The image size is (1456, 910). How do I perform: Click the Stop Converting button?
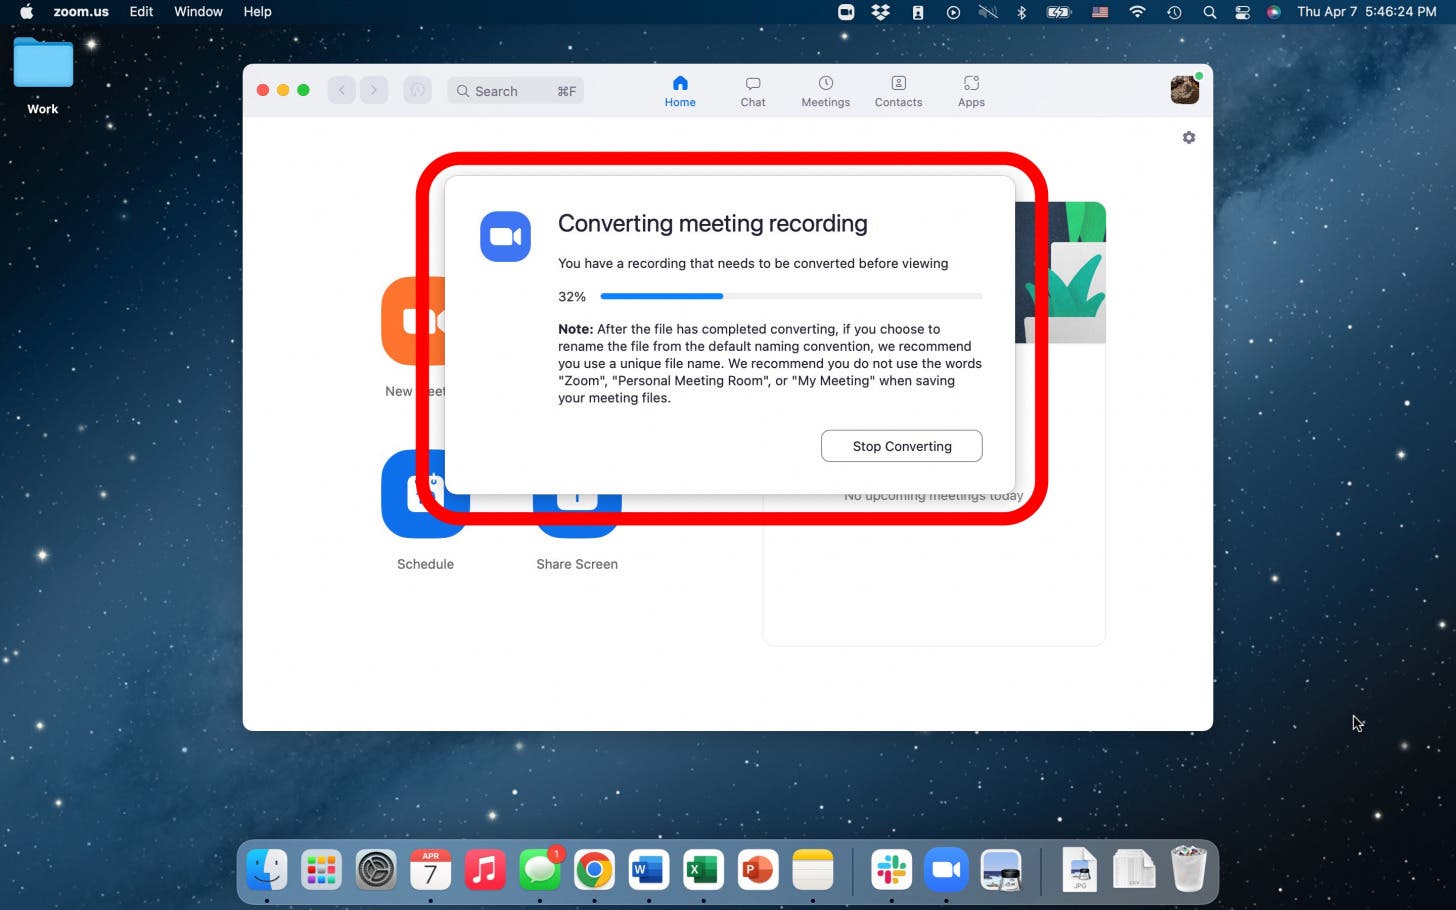coord(901,446)
